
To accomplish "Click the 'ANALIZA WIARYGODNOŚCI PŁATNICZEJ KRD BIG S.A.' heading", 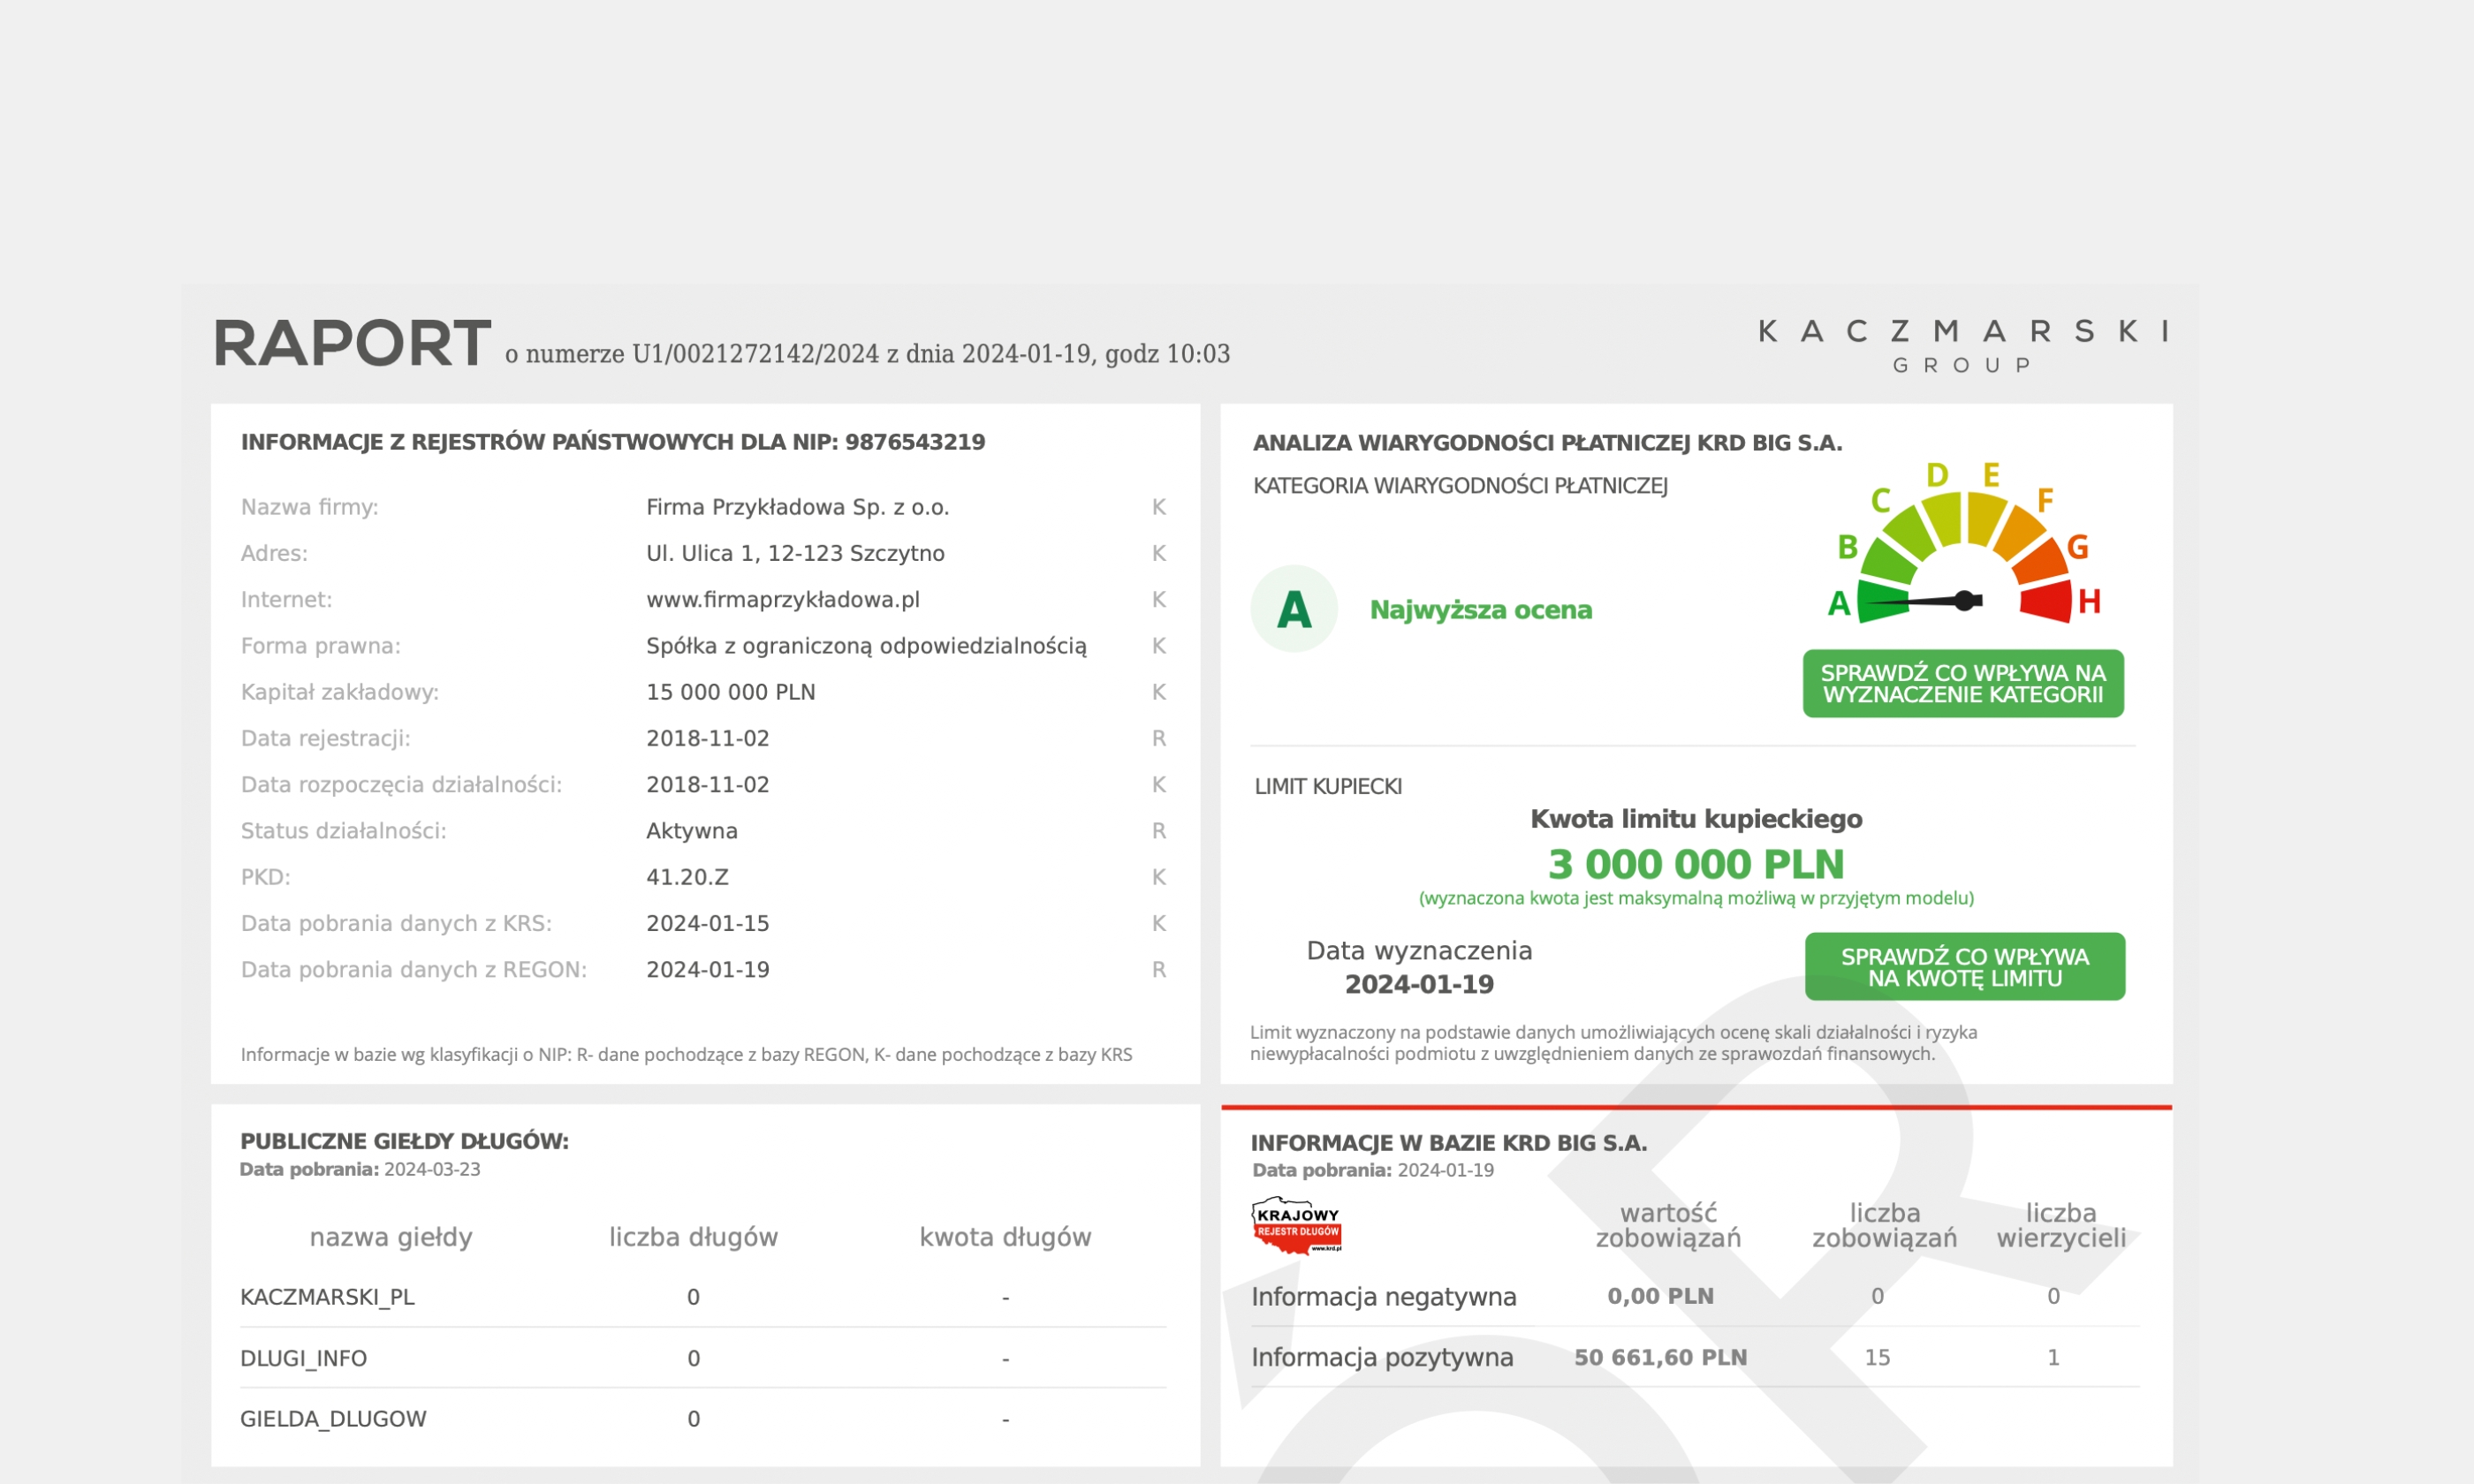I will [x=1548, y=443].
